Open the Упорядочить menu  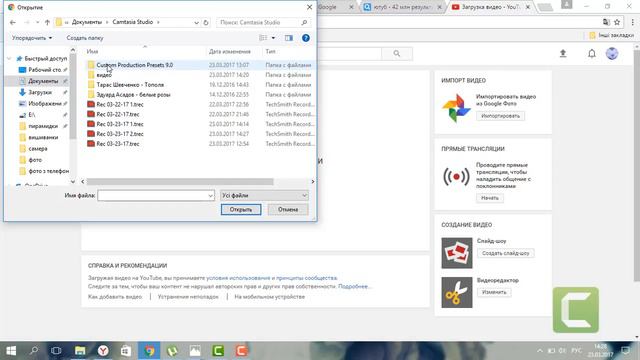click(32, 38)
